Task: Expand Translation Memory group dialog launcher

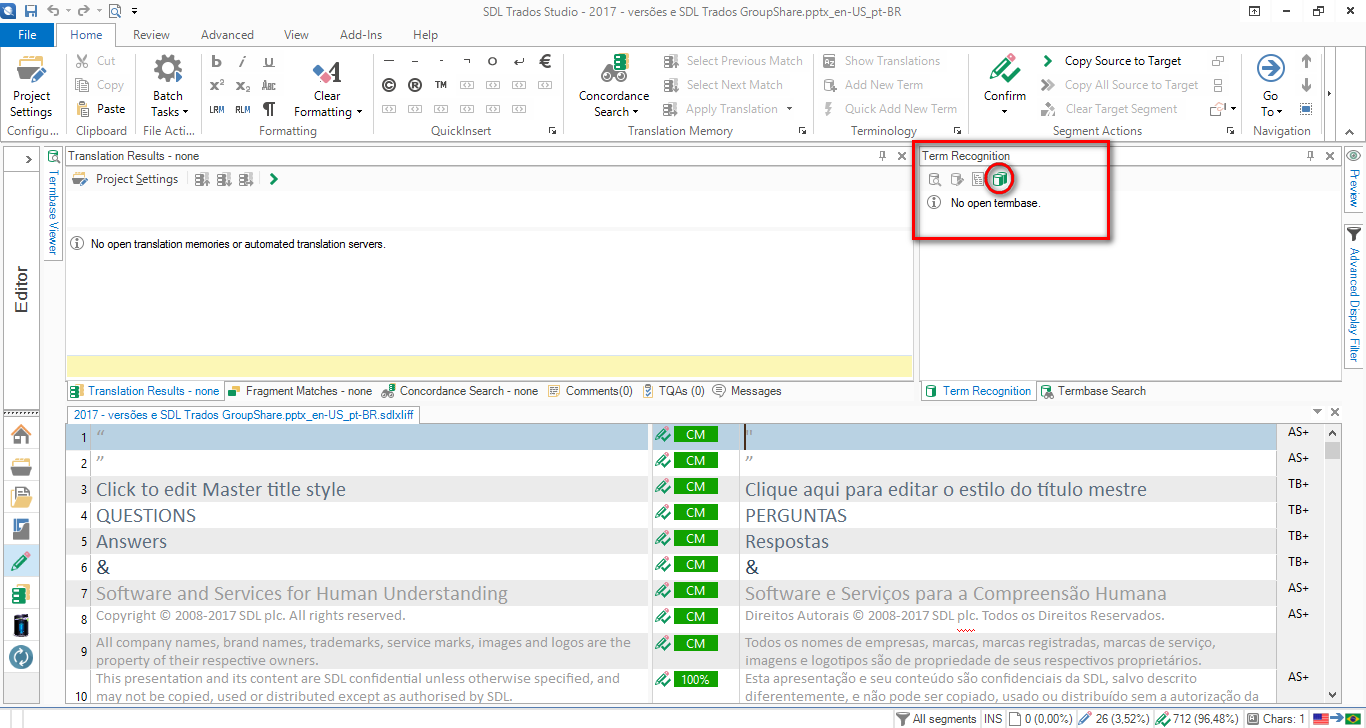Action: [802, 131]
